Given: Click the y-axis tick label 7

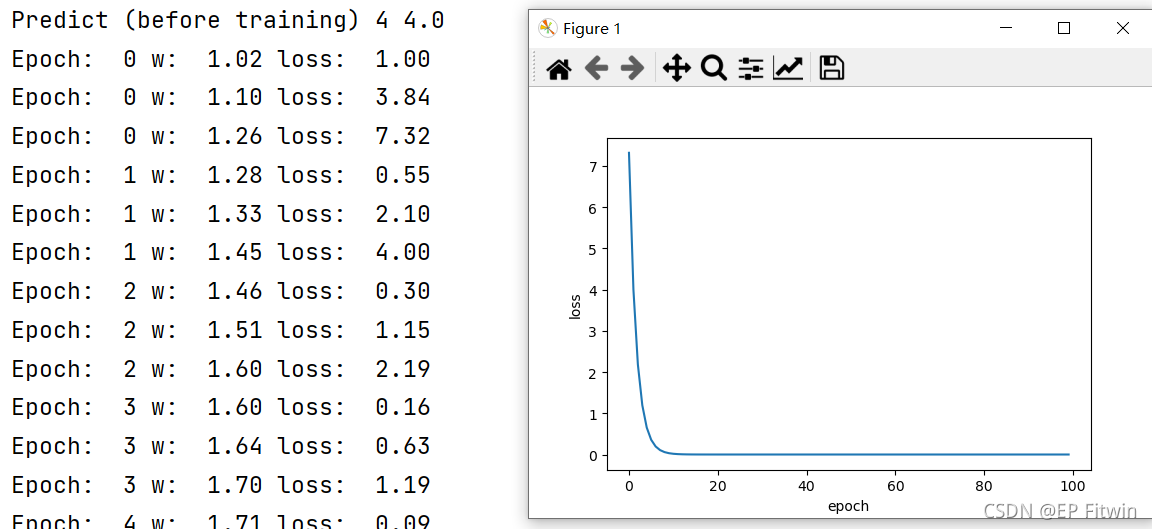Looking at the screenshot, I should (592, 167).
